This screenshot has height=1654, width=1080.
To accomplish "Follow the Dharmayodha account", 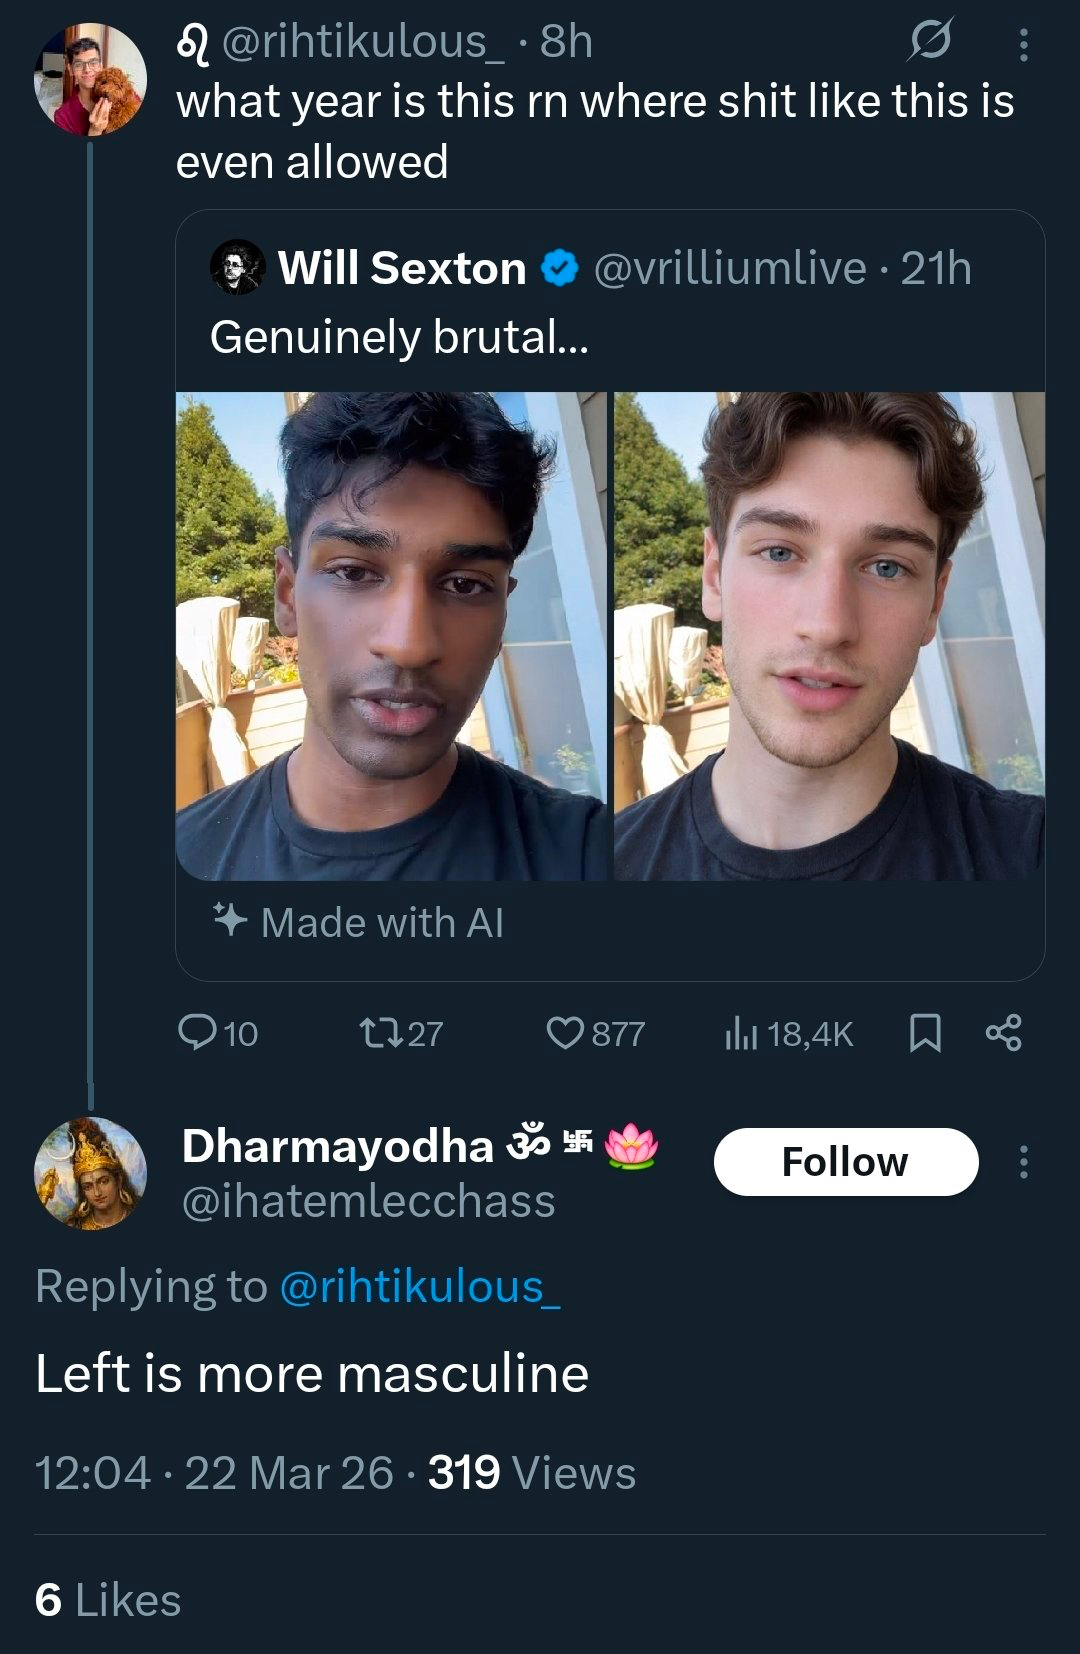I will coord(845,1162).
